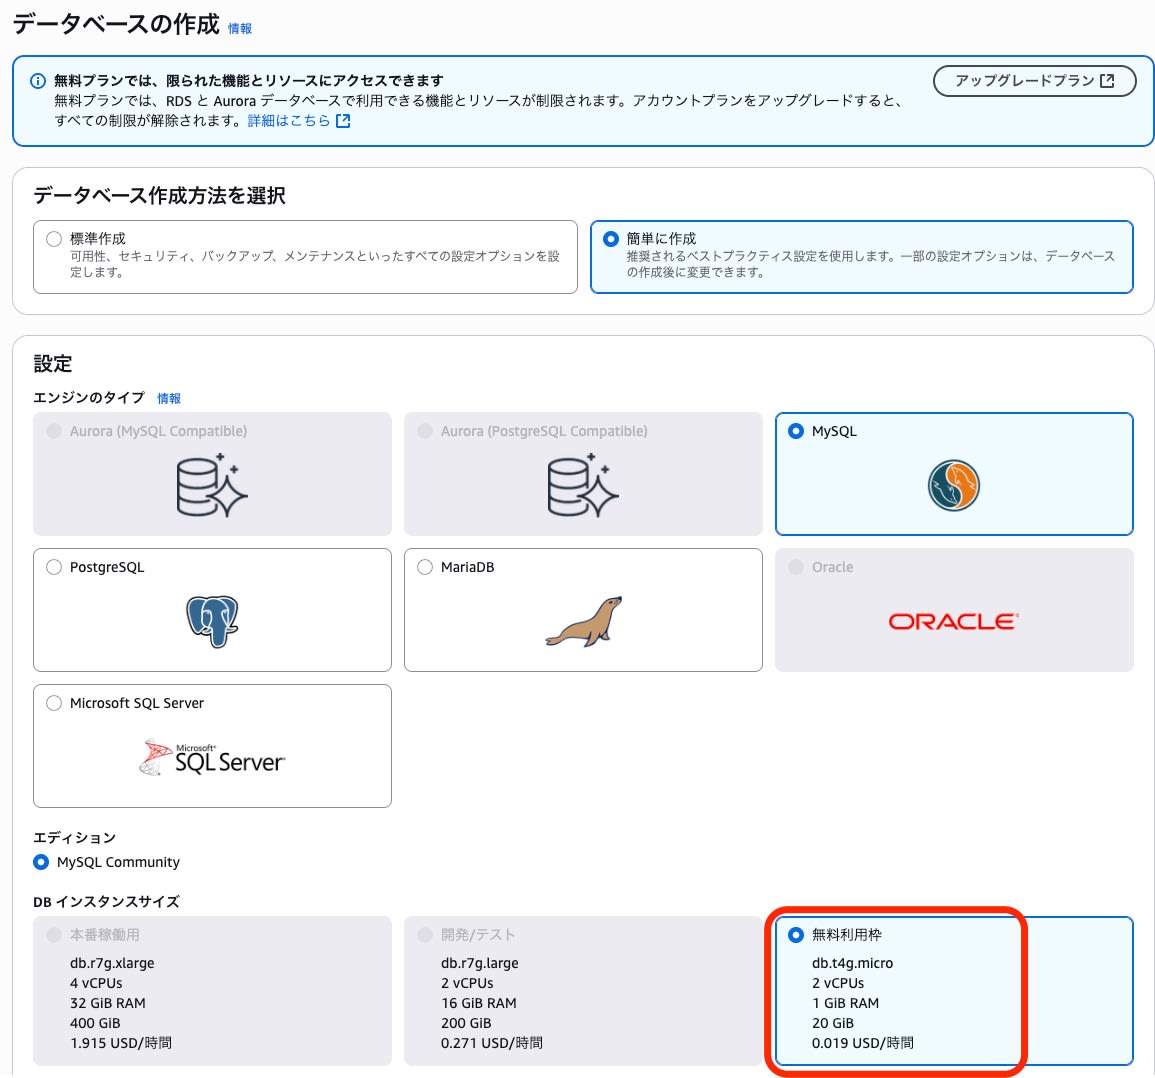Click the external-link icon on the アップグレードプラン button

[x=1107, y=80]
